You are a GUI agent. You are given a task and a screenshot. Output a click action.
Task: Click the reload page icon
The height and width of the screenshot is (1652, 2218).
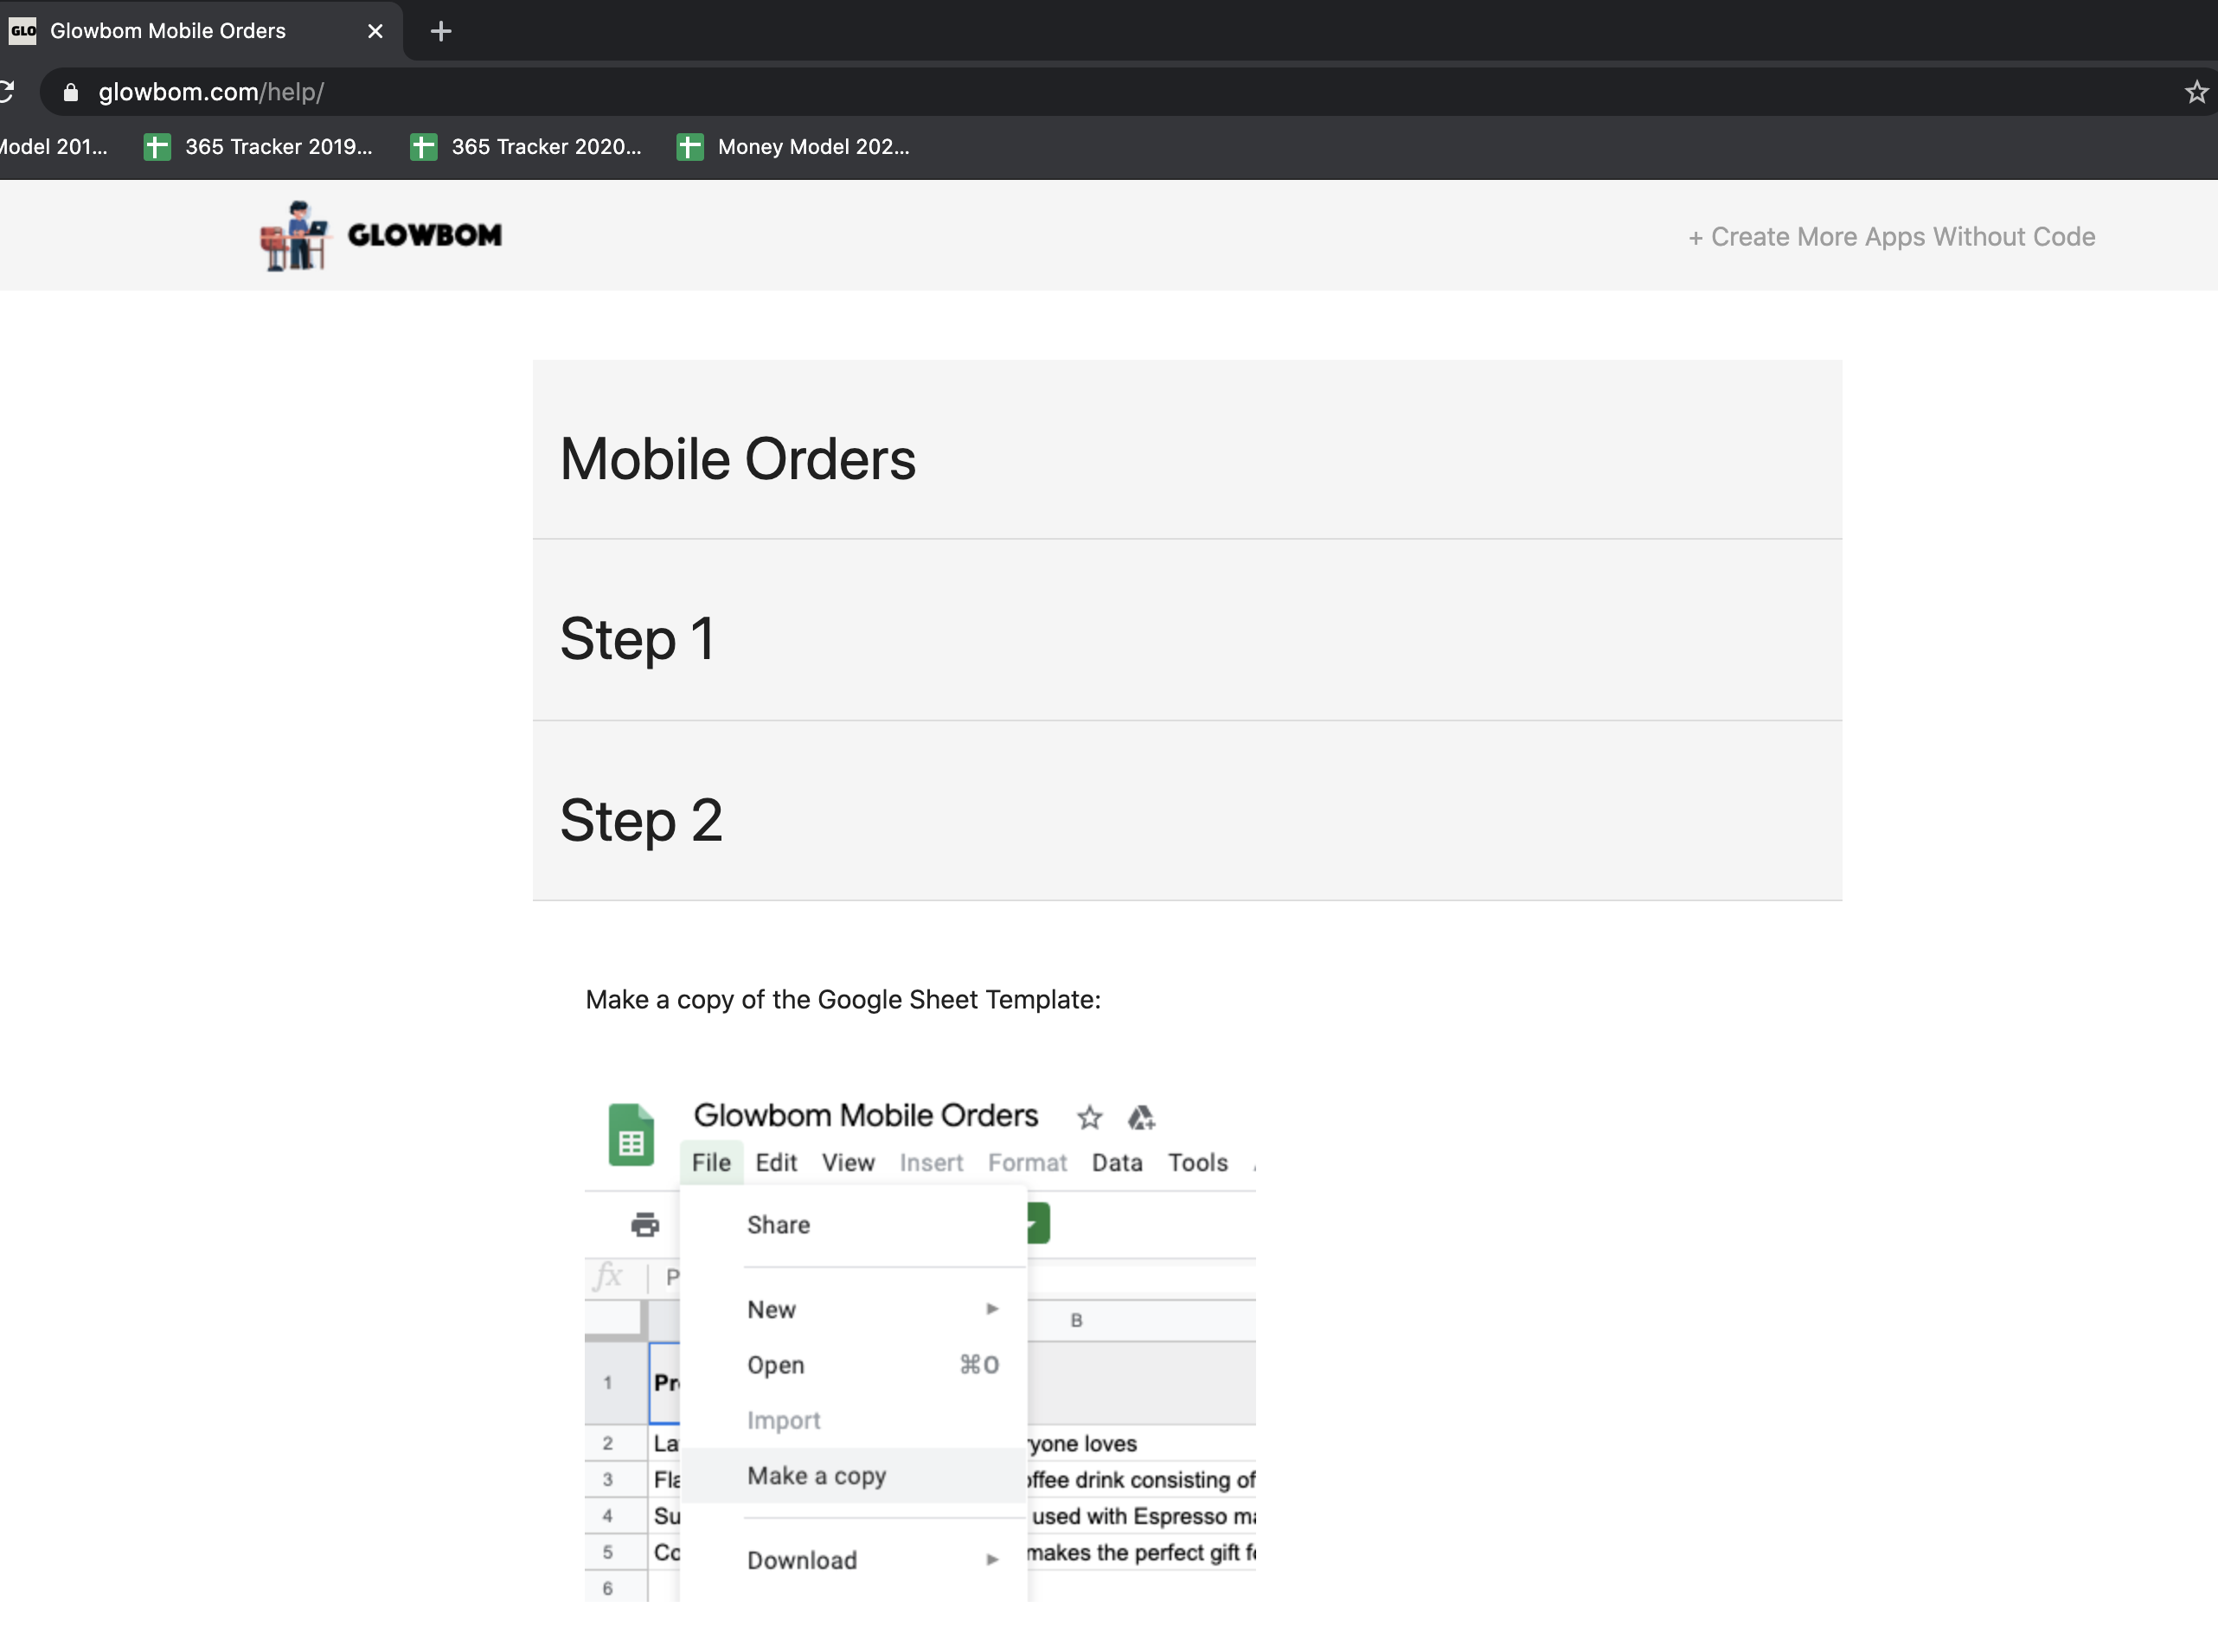pyautogui.click(x=6, y=92)
